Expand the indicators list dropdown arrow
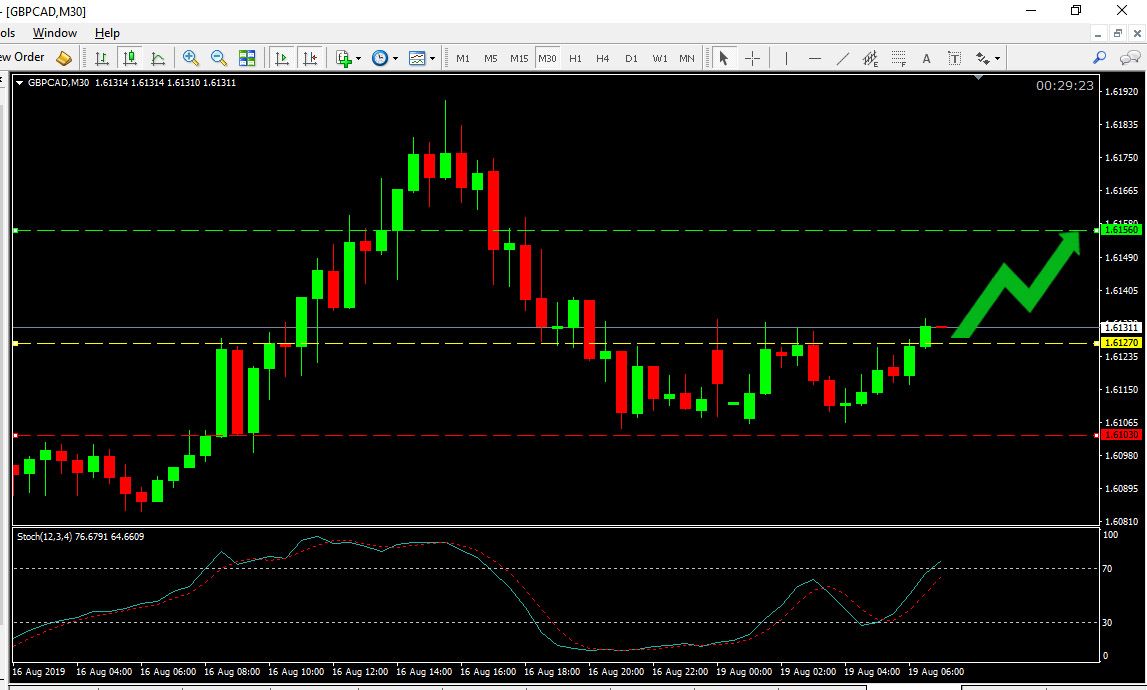The height and width of the screenshot is (690, 1147). [358, 59]
